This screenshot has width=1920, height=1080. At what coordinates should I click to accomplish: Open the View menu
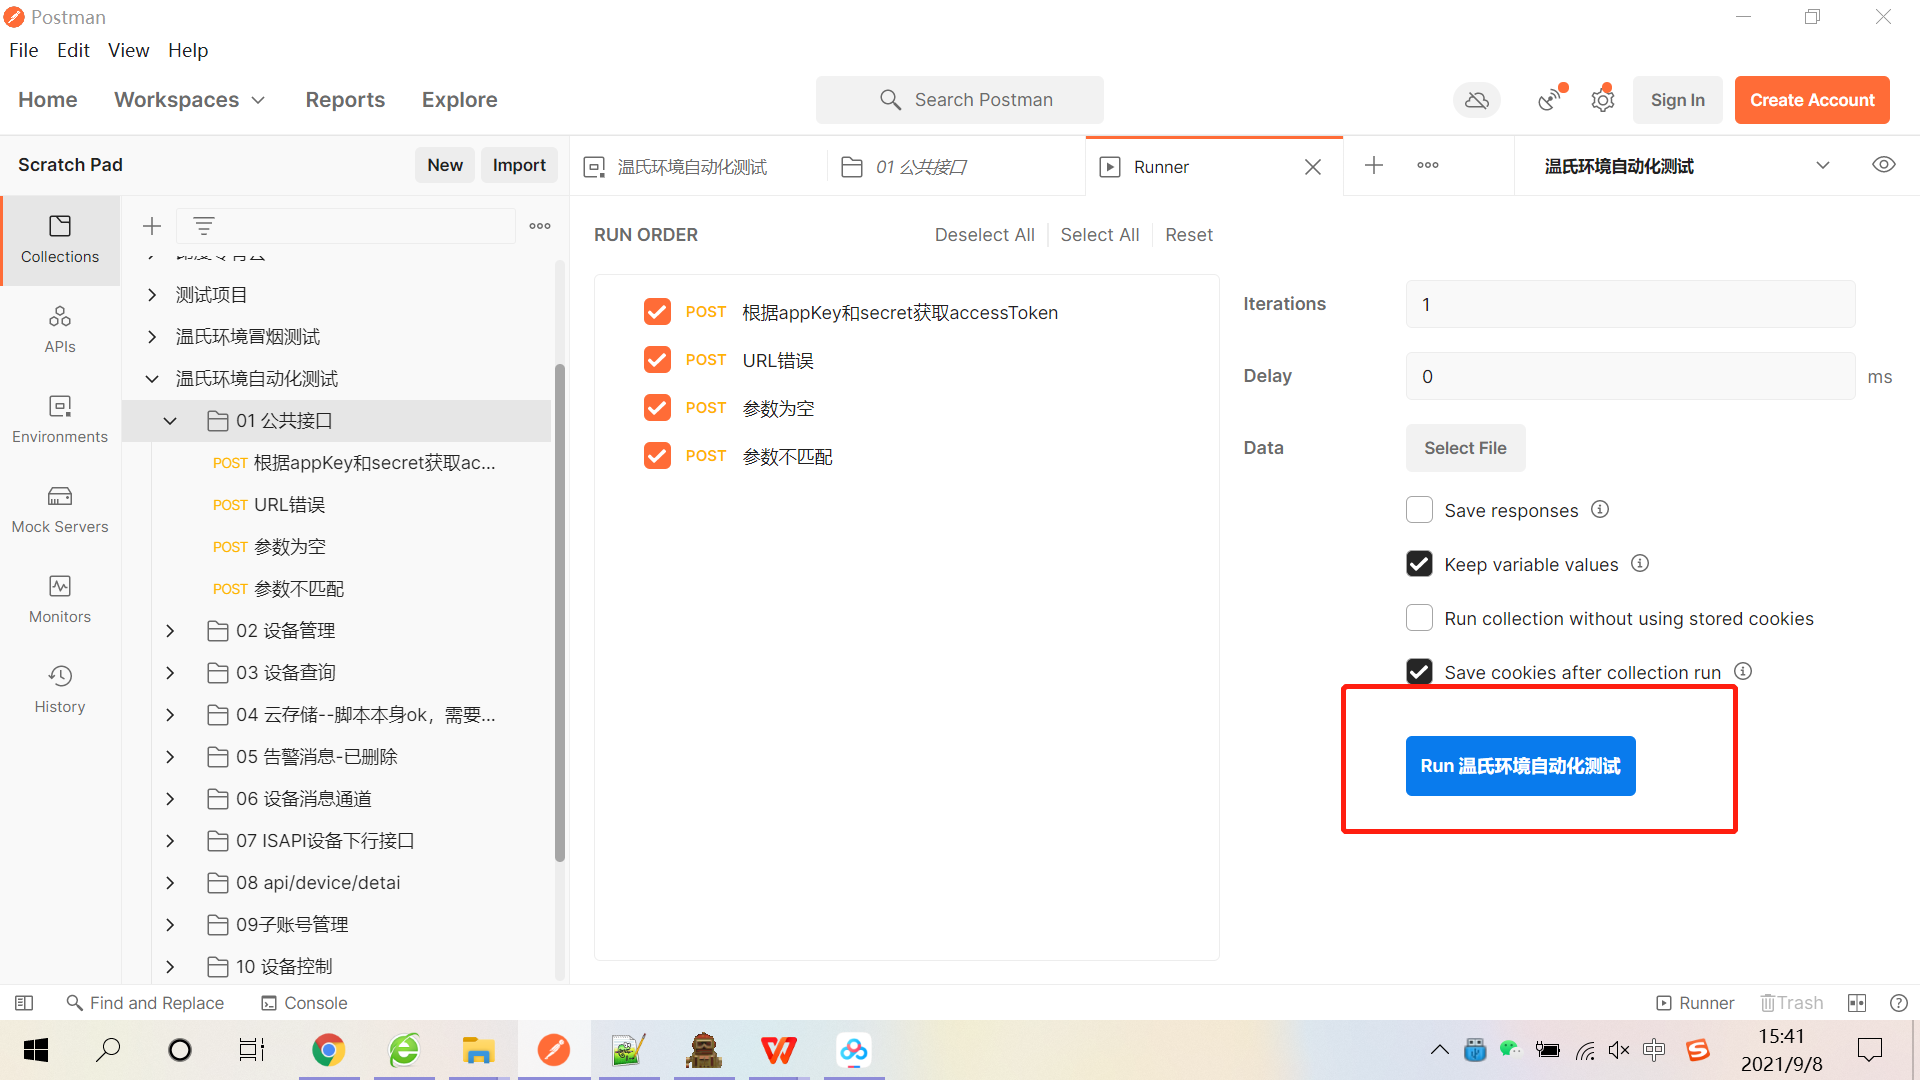coord(128,50)
